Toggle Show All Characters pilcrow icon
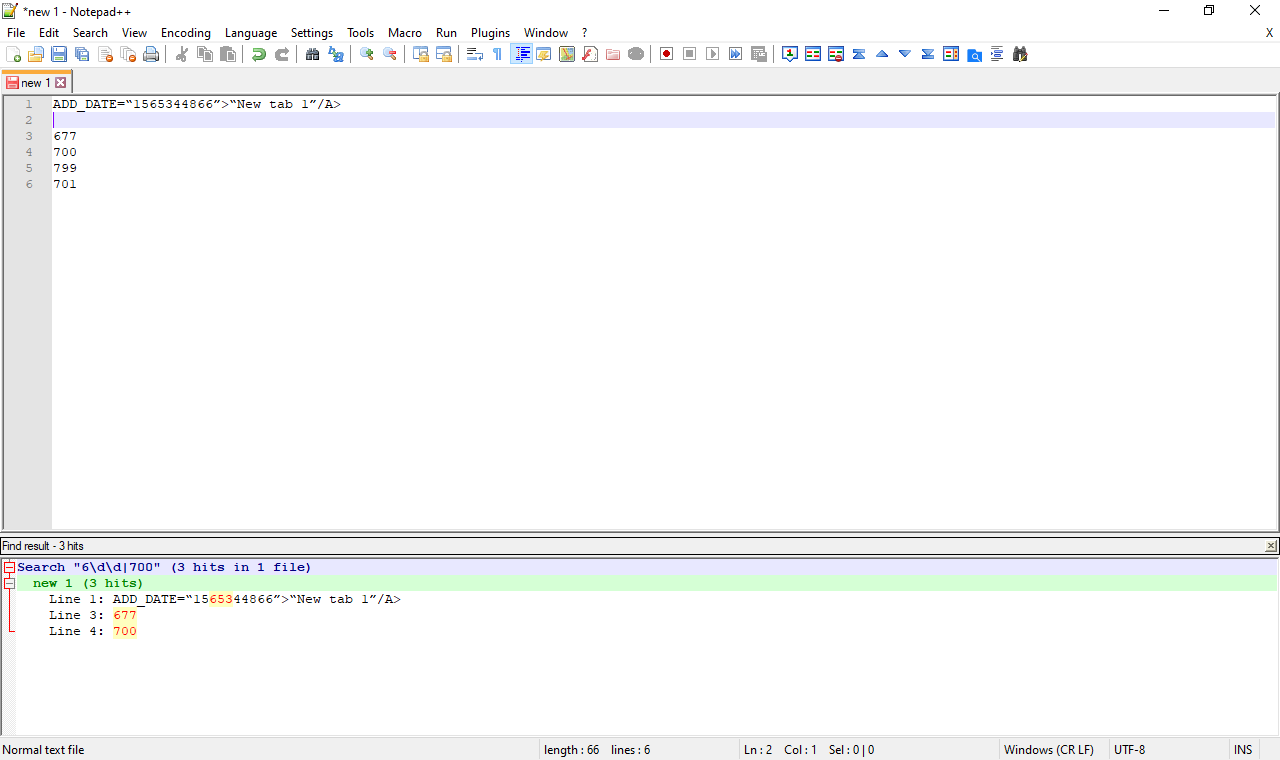 [x=498, y=54]
